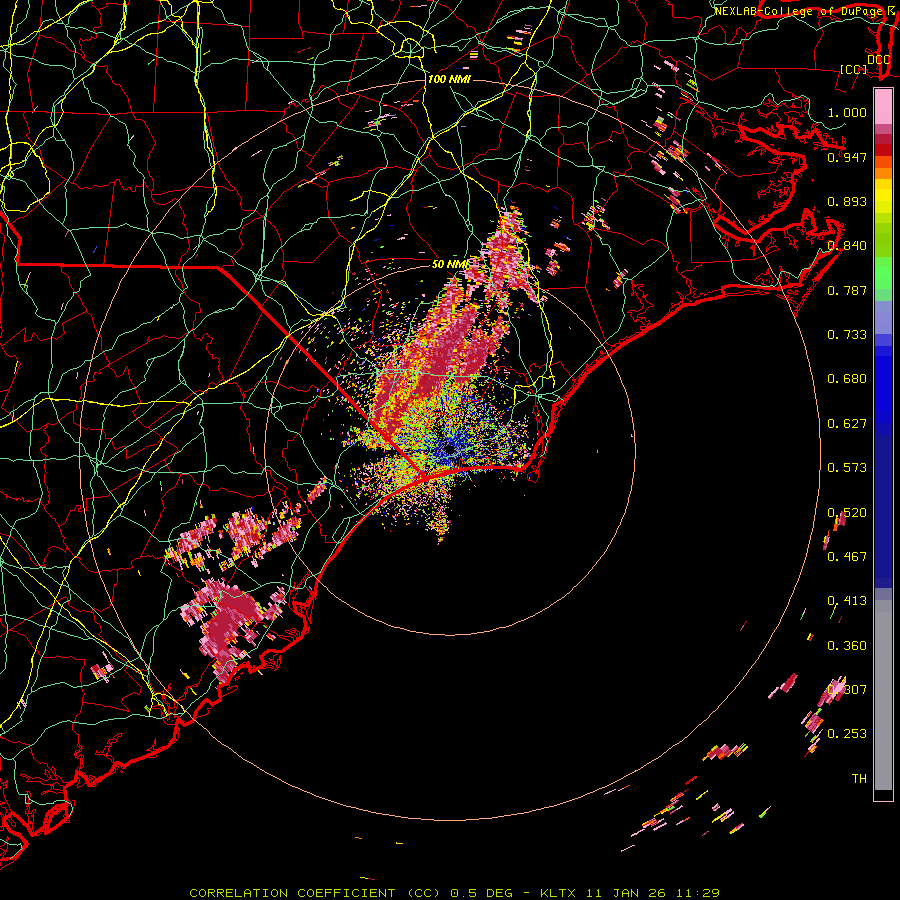Click "CORRELATION COEFFICIENT" in the bottom caption

pyautogui.click(x=292, y=893)
